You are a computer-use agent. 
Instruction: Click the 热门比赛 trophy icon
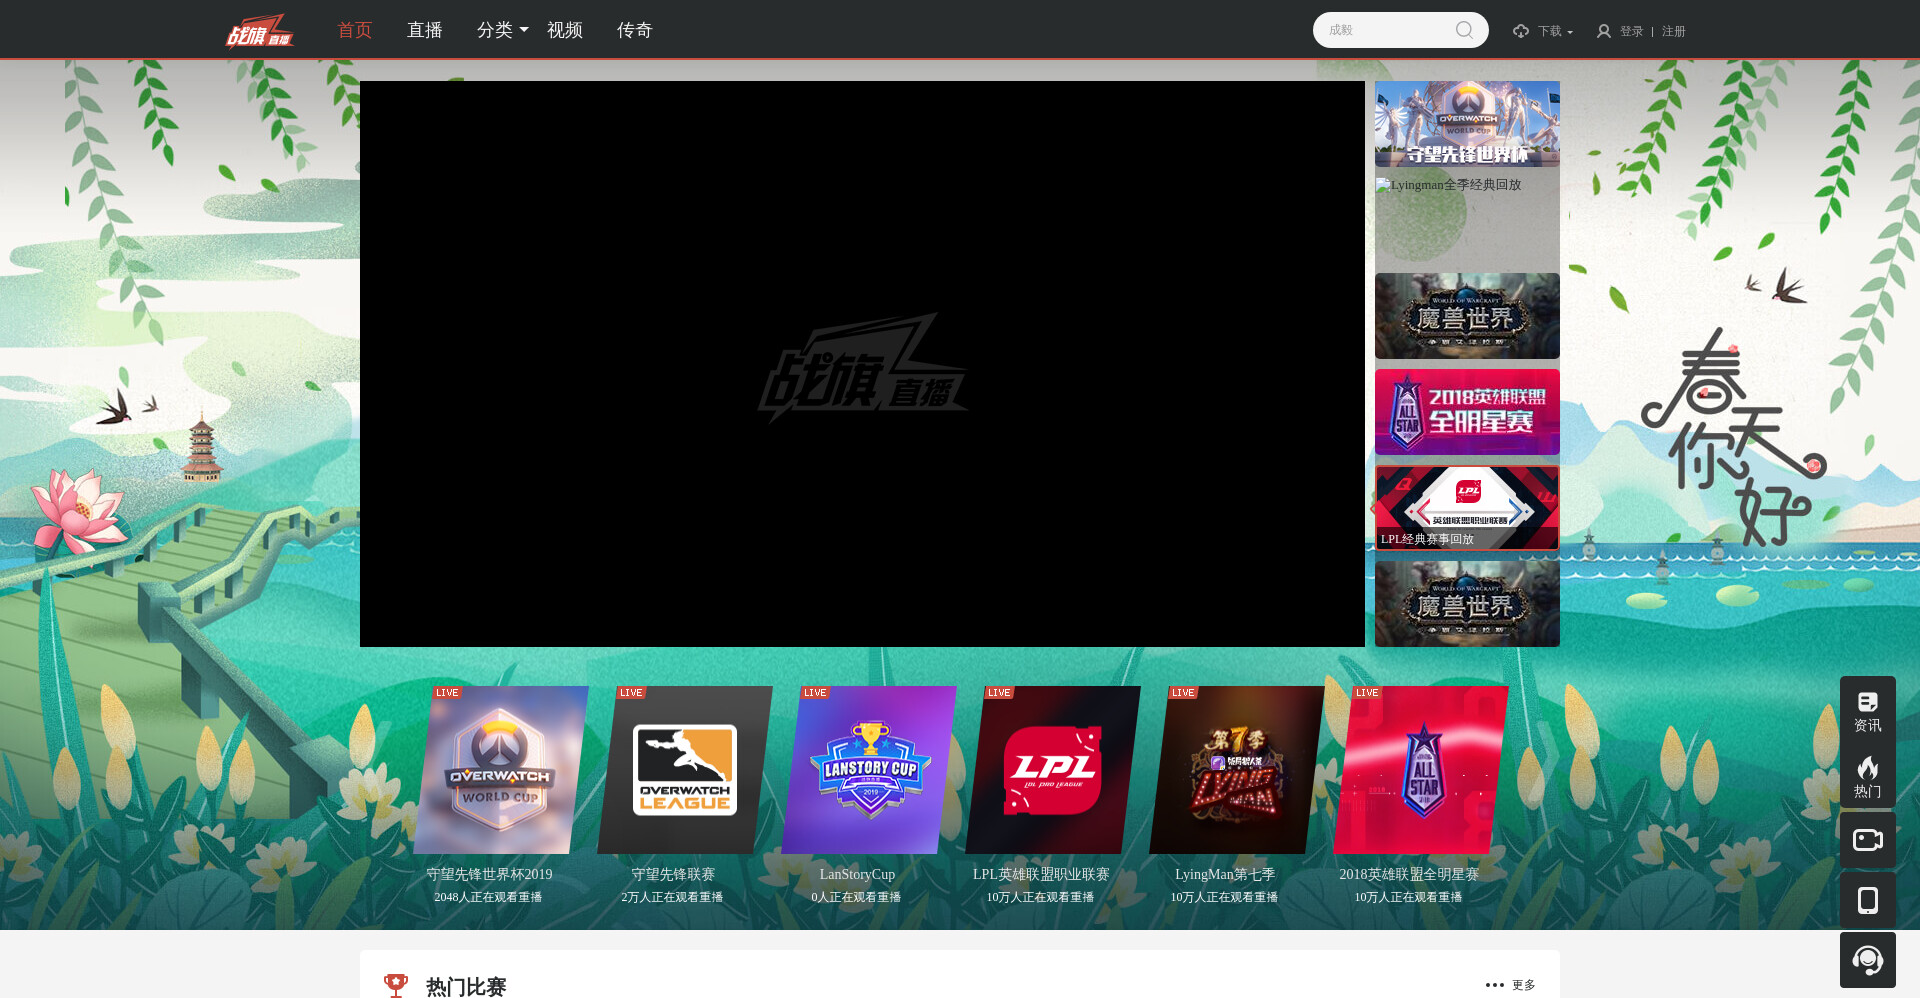(396, 986)
